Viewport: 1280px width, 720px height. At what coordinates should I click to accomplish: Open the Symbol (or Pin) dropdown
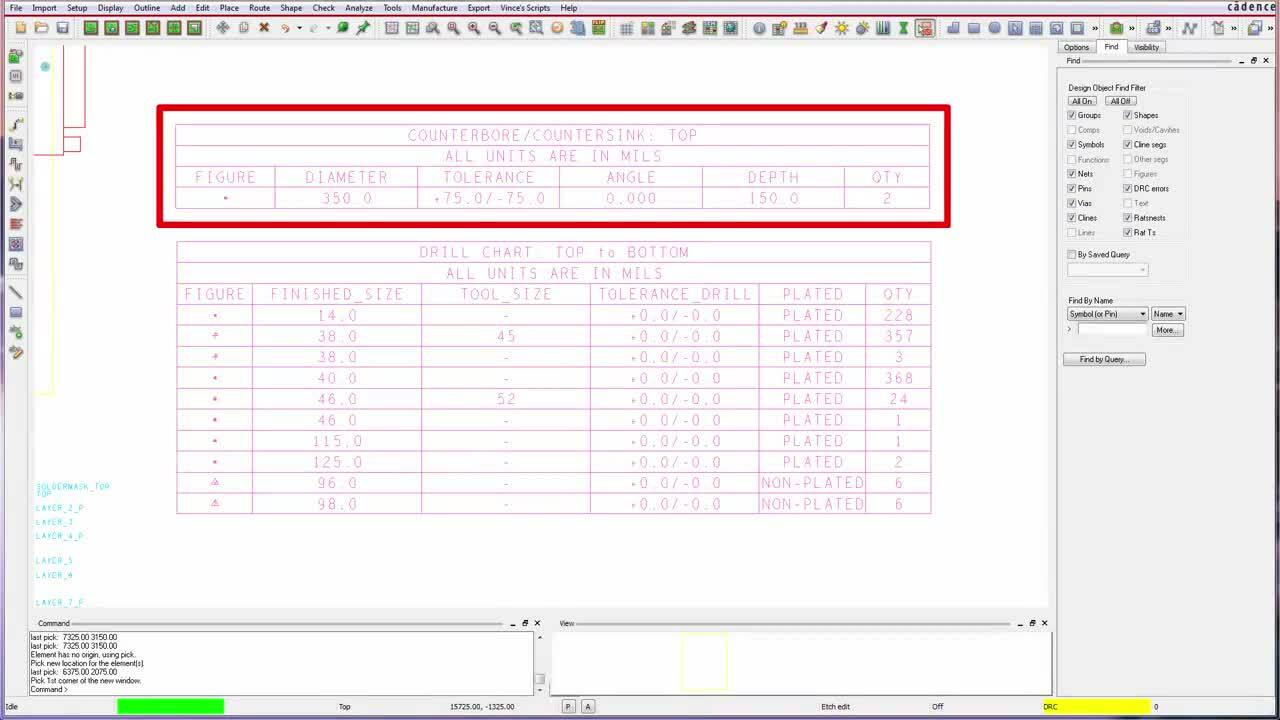tap(1108, 314)
